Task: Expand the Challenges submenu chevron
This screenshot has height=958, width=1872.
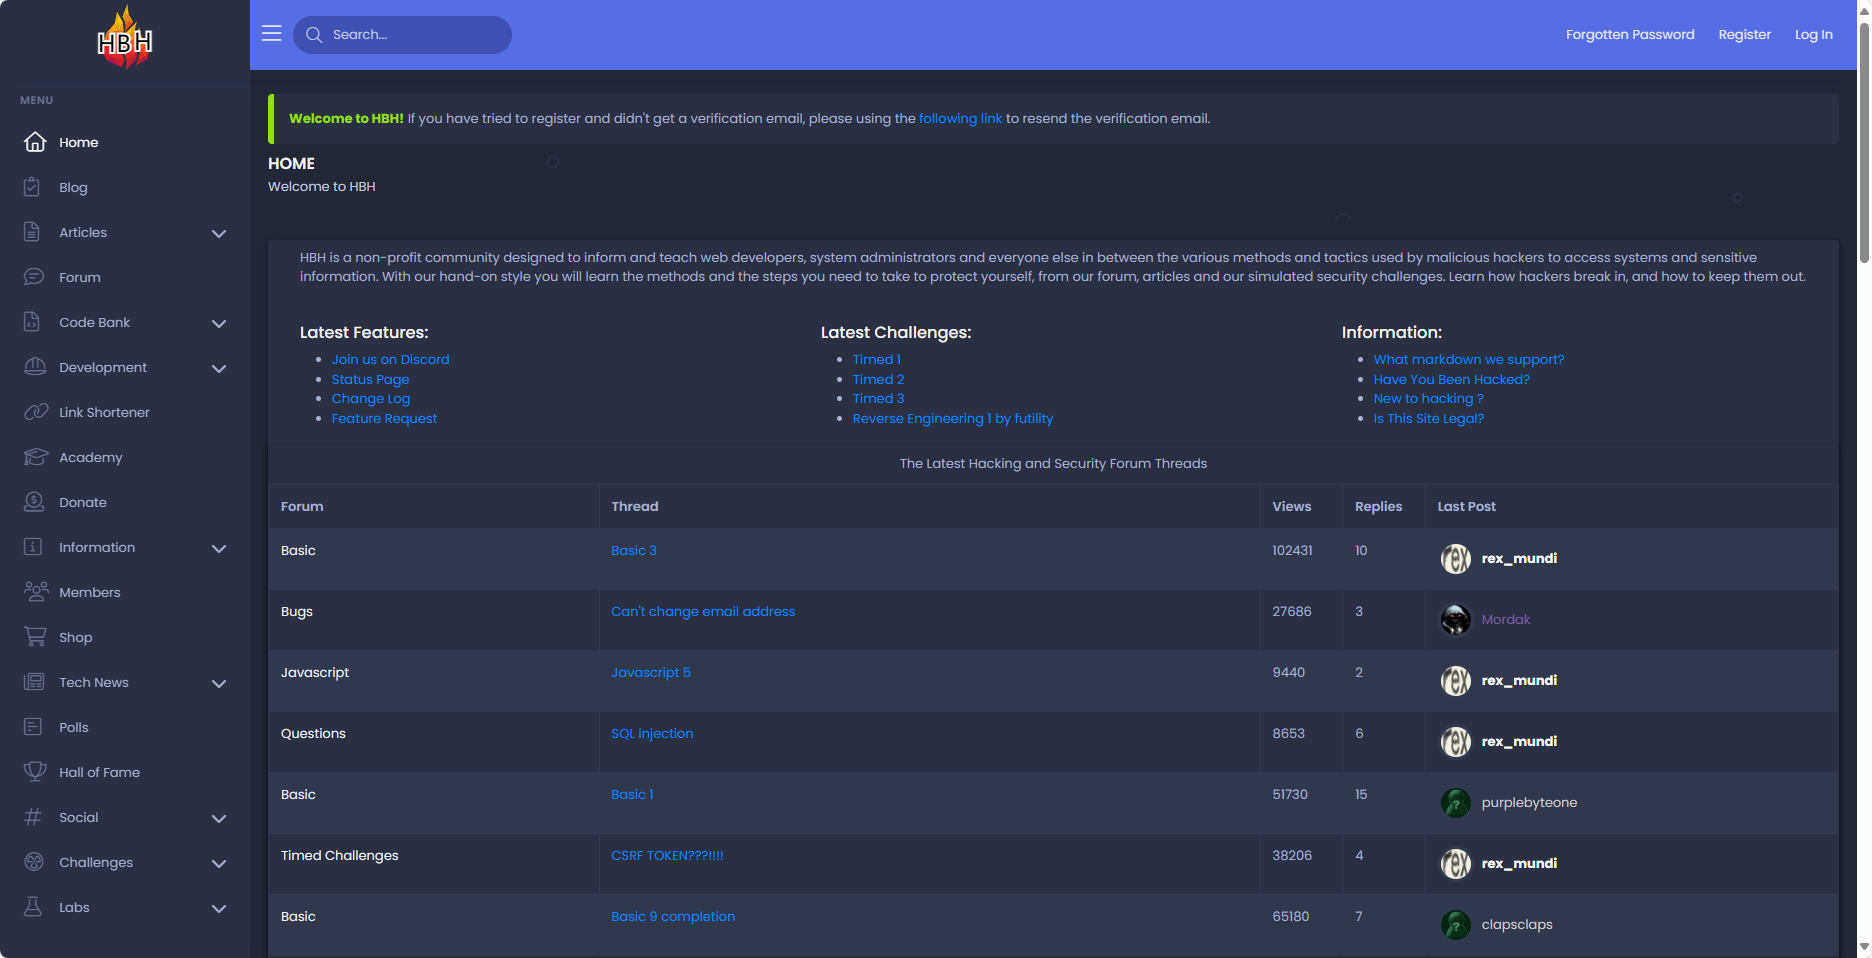Action: pyautogui.click(x=219, y=863)
